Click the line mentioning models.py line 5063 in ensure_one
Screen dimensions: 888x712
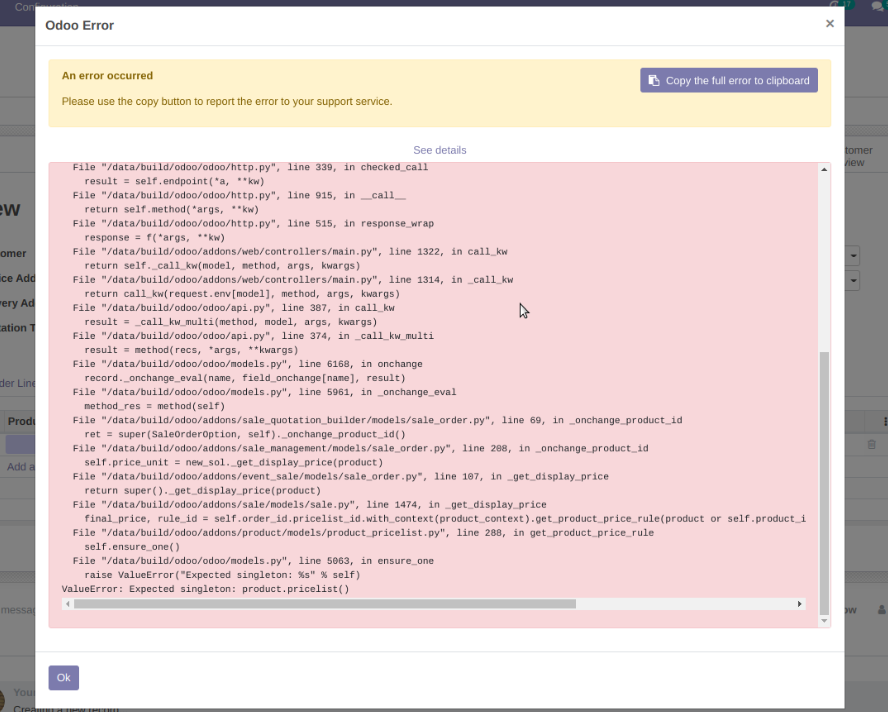(253, 561)
